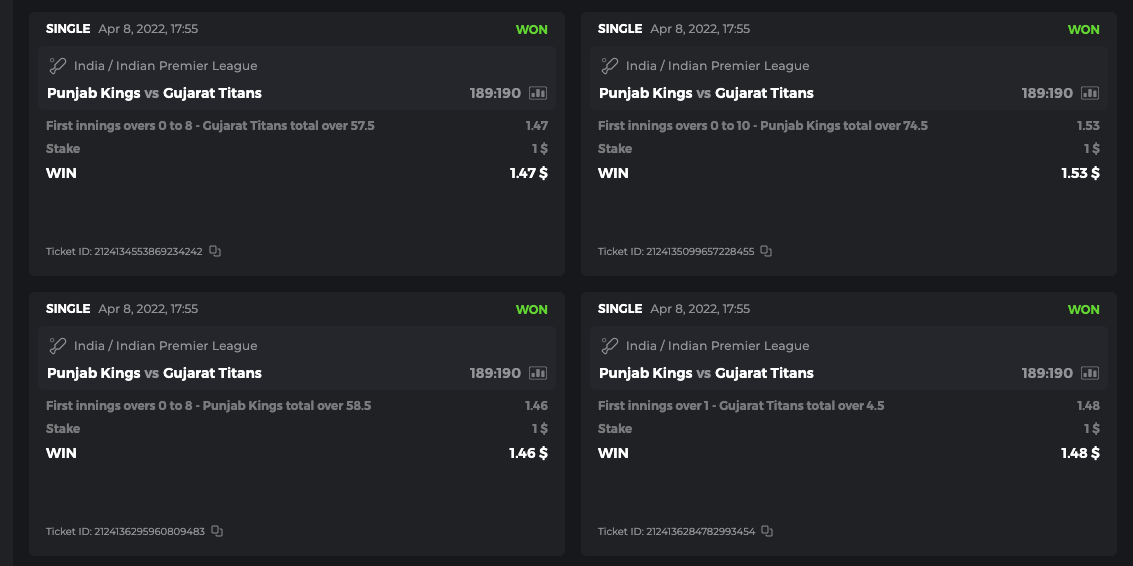Open Punjab Kings vs Gujarat Titans match in over 57.5 card
The width and height of the screenshot is (1133, 566).
pos(154,93)
